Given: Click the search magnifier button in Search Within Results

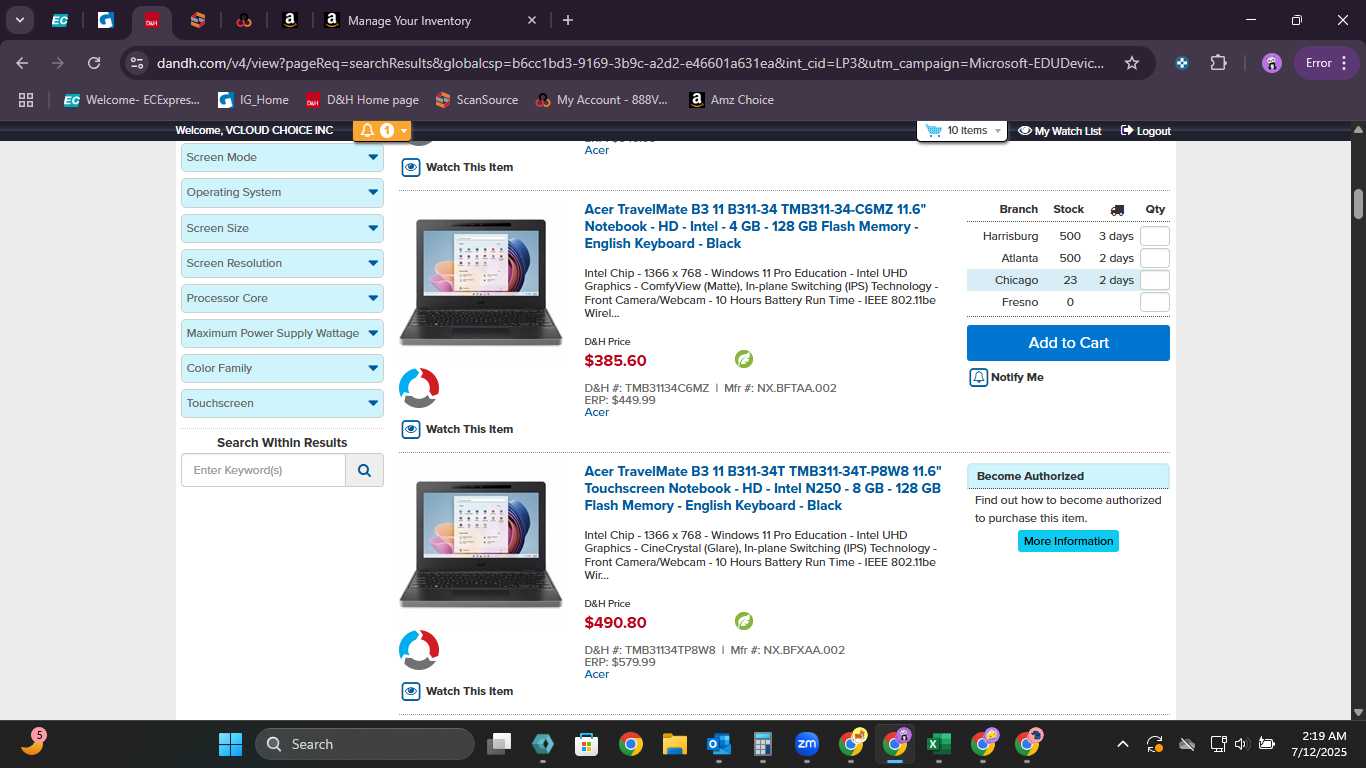Looking at the screenshot, I should pyautogui.click(x=364, y=470).
